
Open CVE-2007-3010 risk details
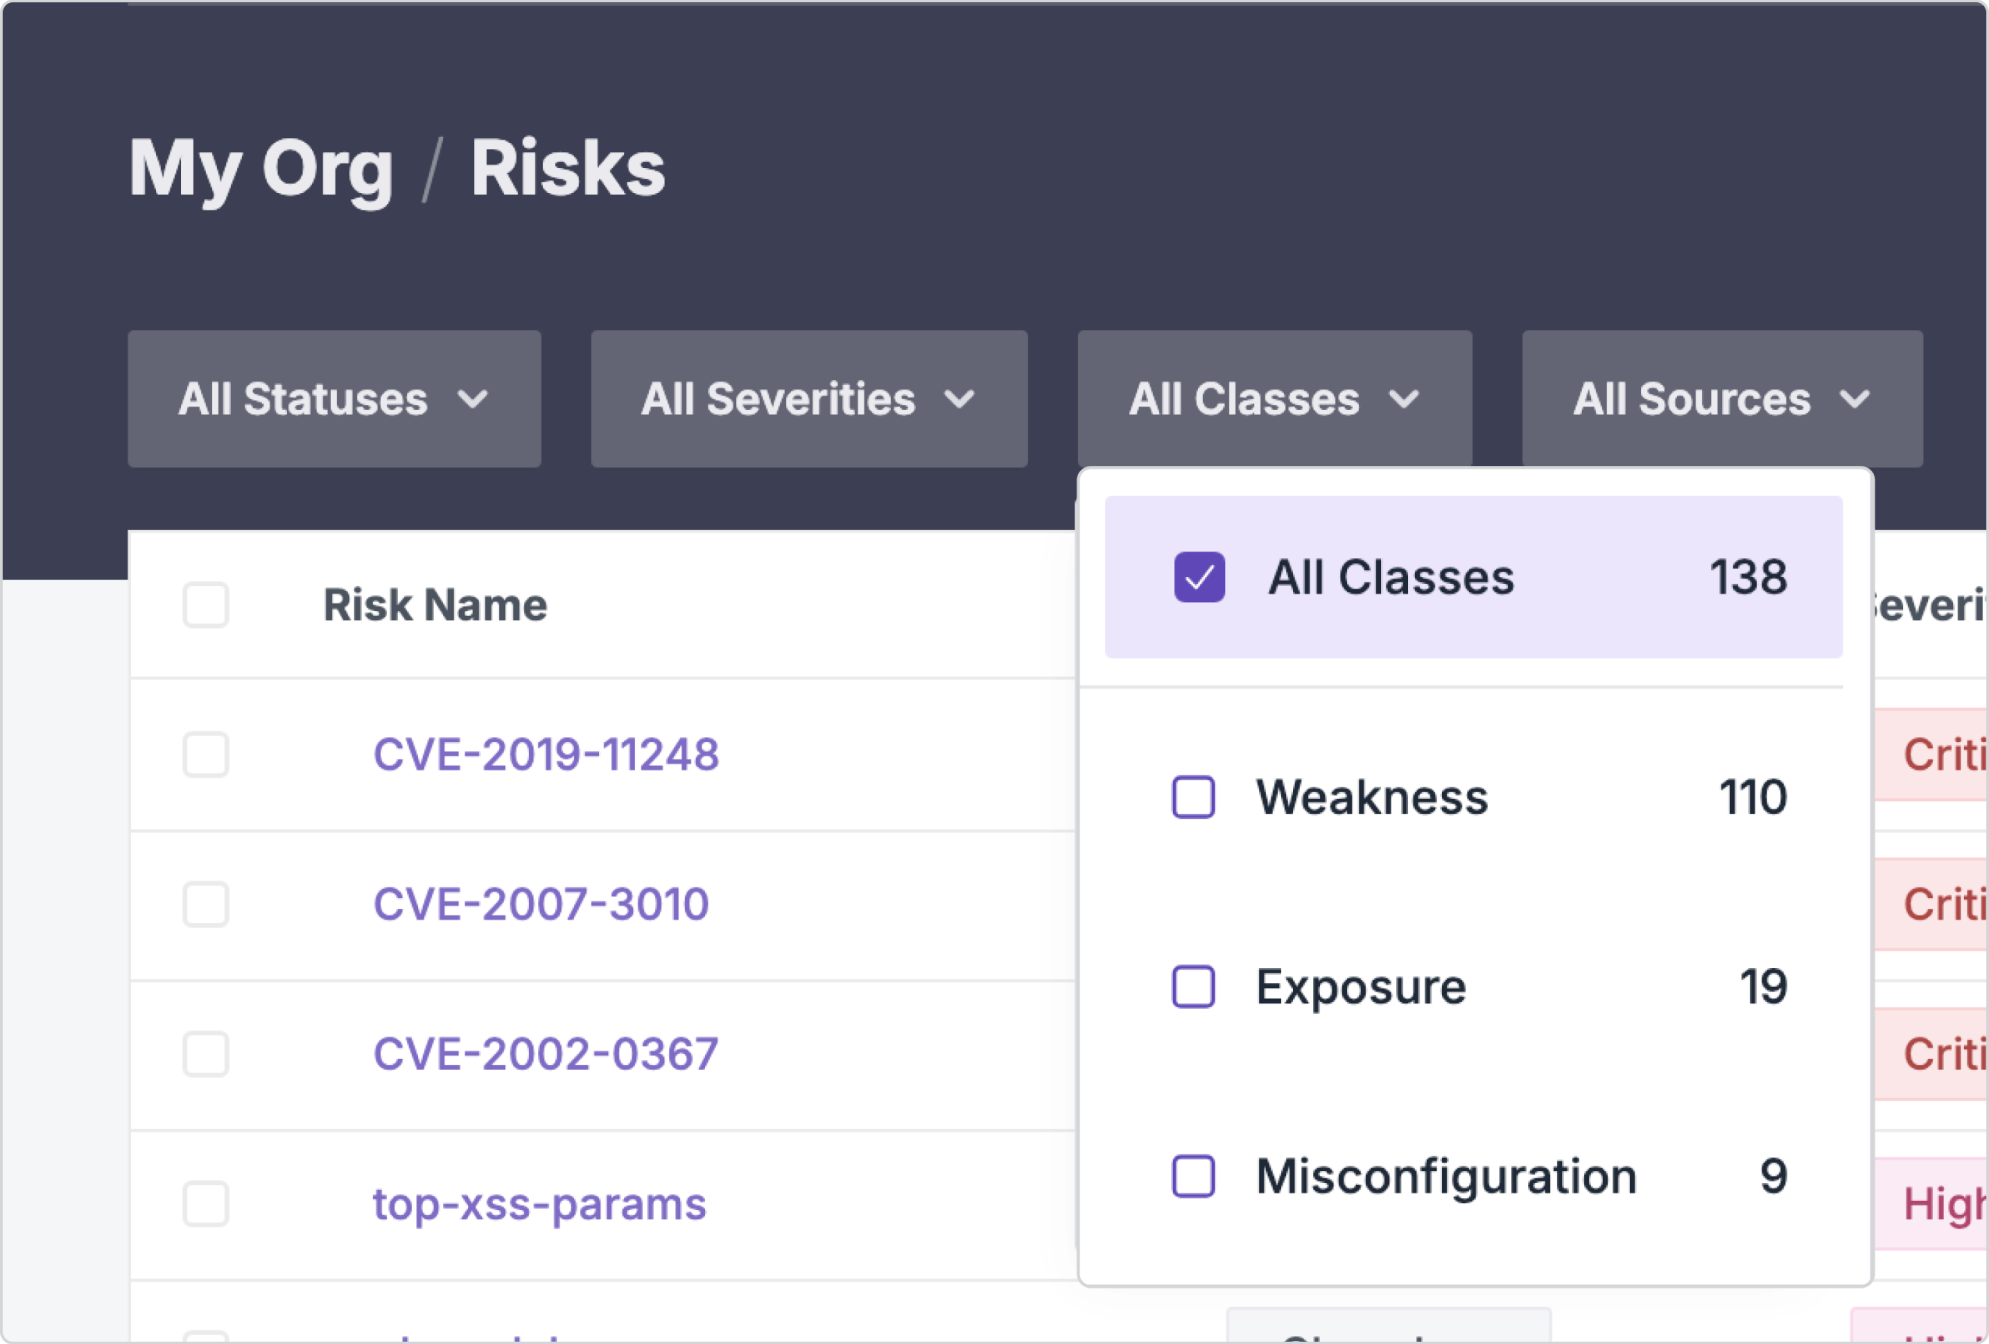(540, 904)
